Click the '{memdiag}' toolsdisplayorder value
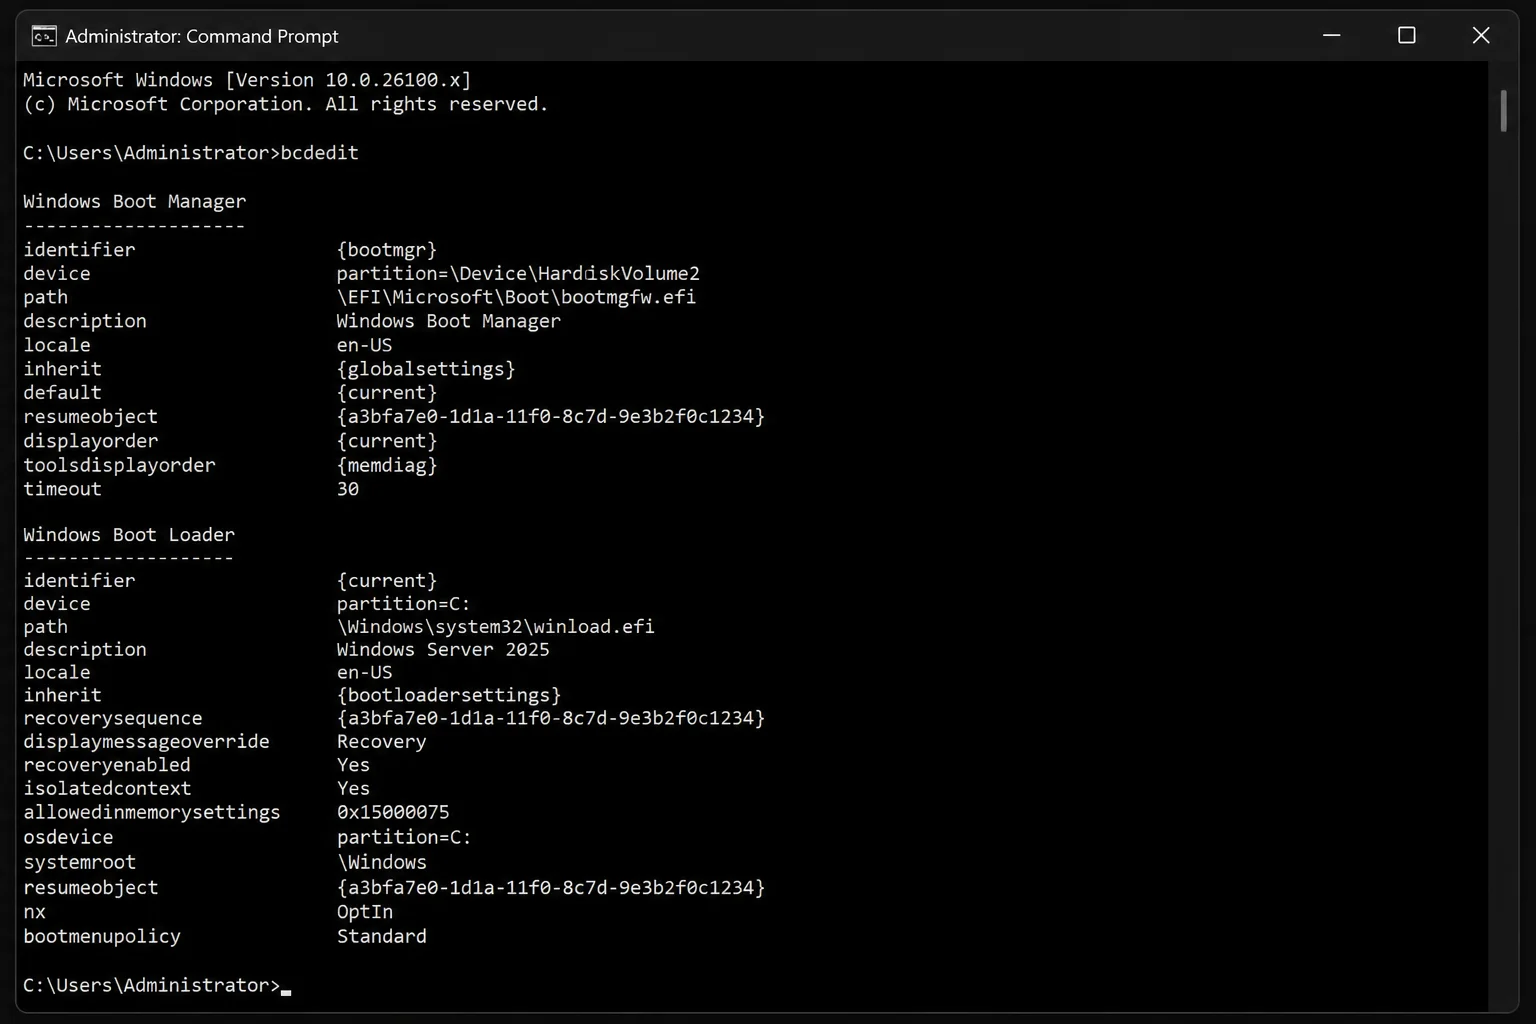The height and width of the screenshot is (1024, 1536). [387, 465]
